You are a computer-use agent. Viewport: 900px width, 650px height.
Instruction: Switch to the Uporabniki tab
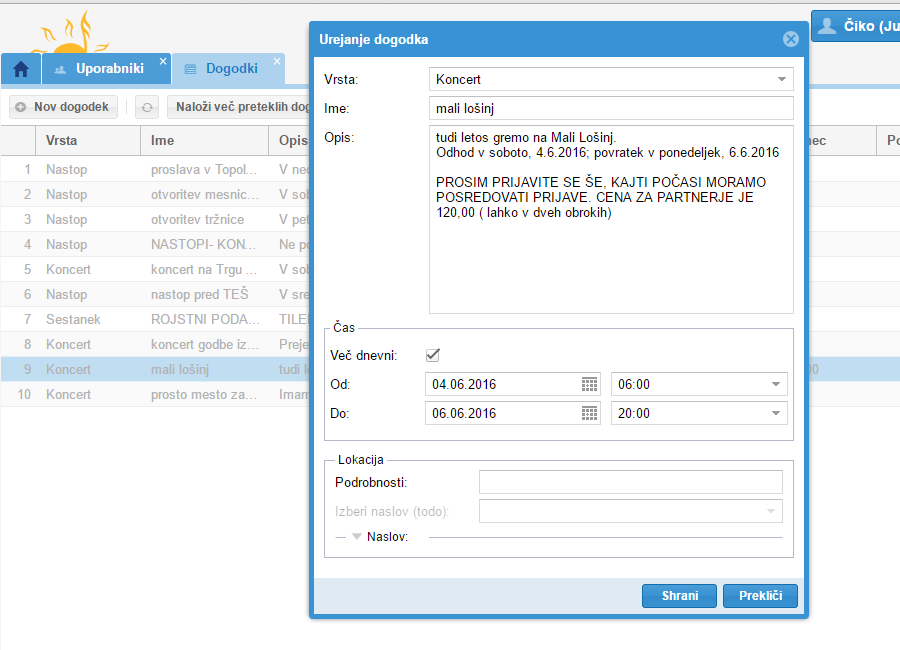coord(108,69)
